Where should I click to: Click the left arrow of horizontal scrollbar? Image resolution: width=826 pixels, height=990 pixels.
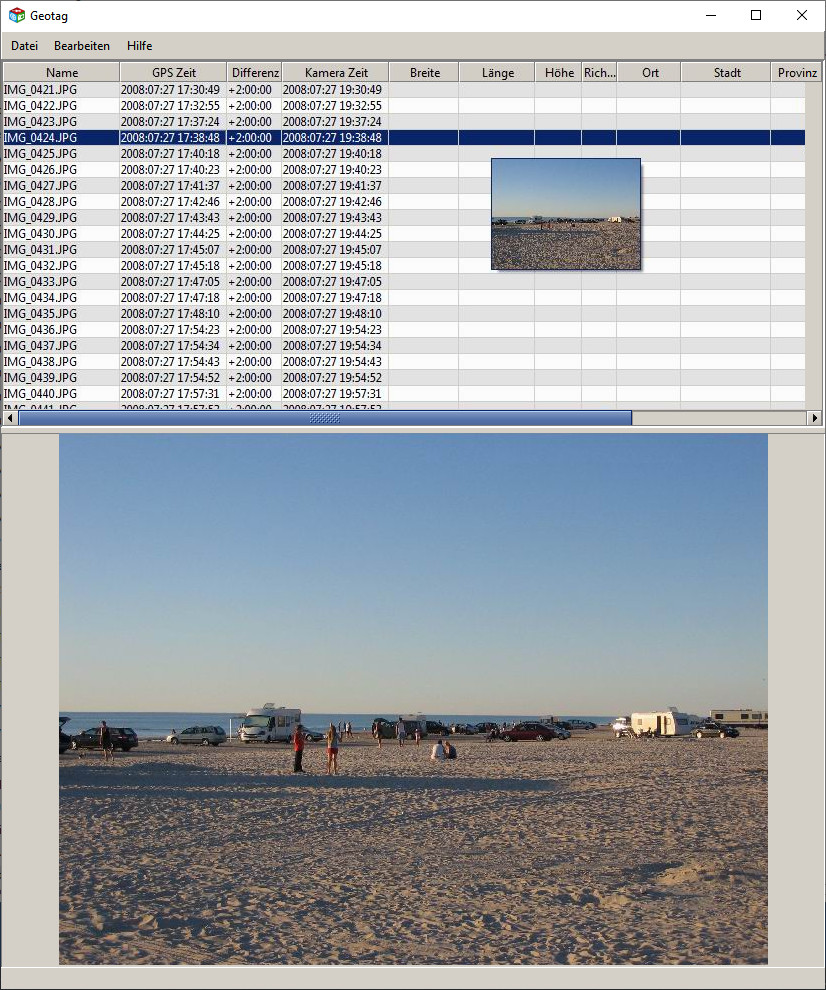pyautogui.click(x=10, y=418)
